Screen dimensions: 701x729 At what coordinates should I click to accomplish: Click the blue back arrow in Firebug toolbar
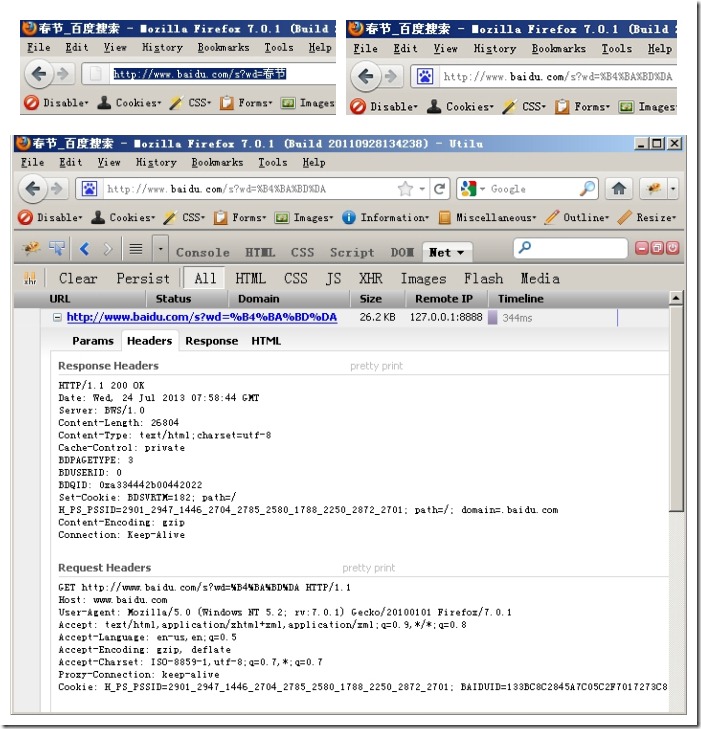coord(84,249)
